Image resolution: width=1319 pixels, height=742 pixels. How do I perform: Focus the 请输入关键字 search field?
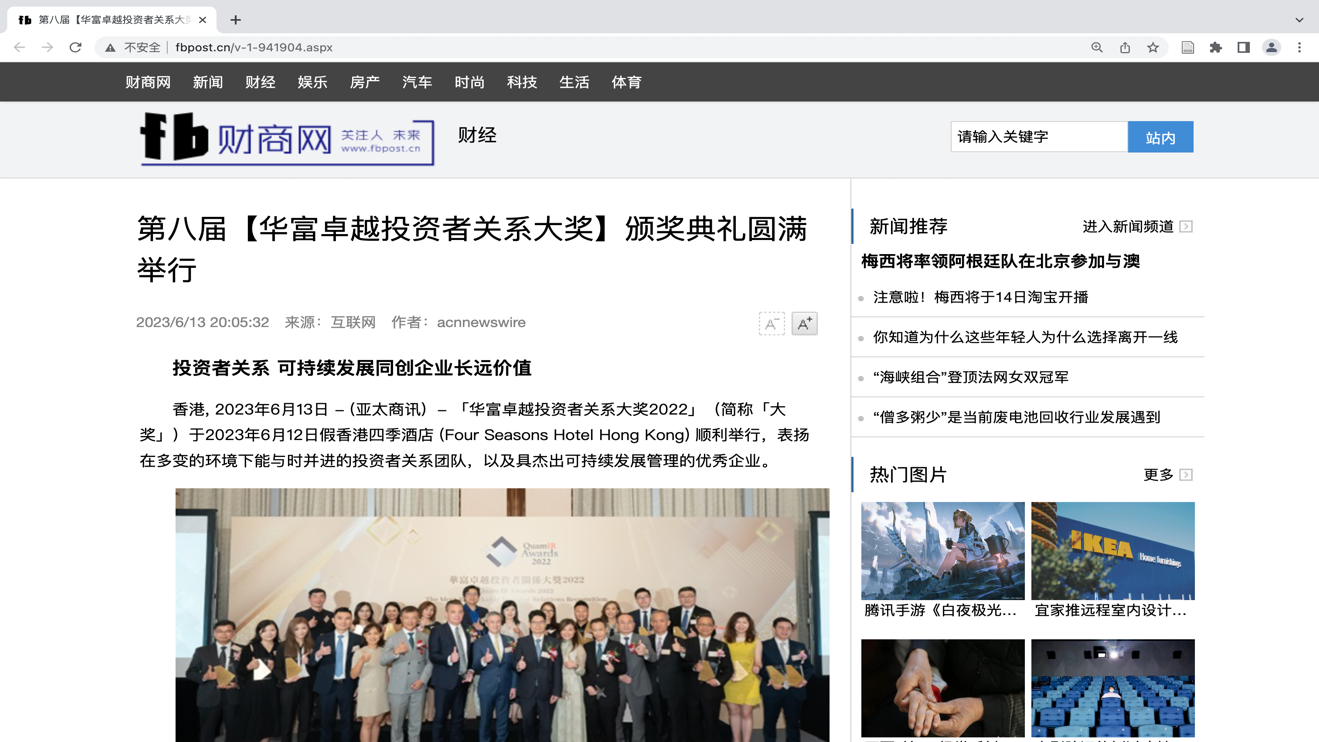pos(1038,137)
